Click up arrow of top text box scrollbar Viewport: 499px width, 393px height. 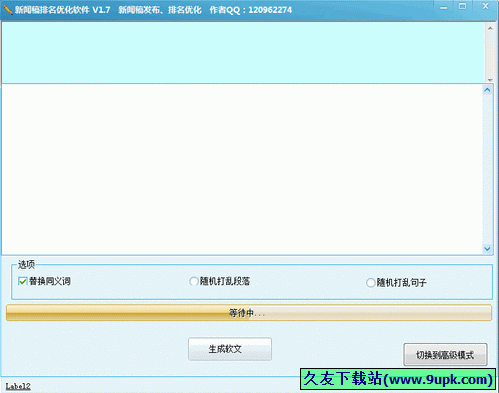coord(490,28)
